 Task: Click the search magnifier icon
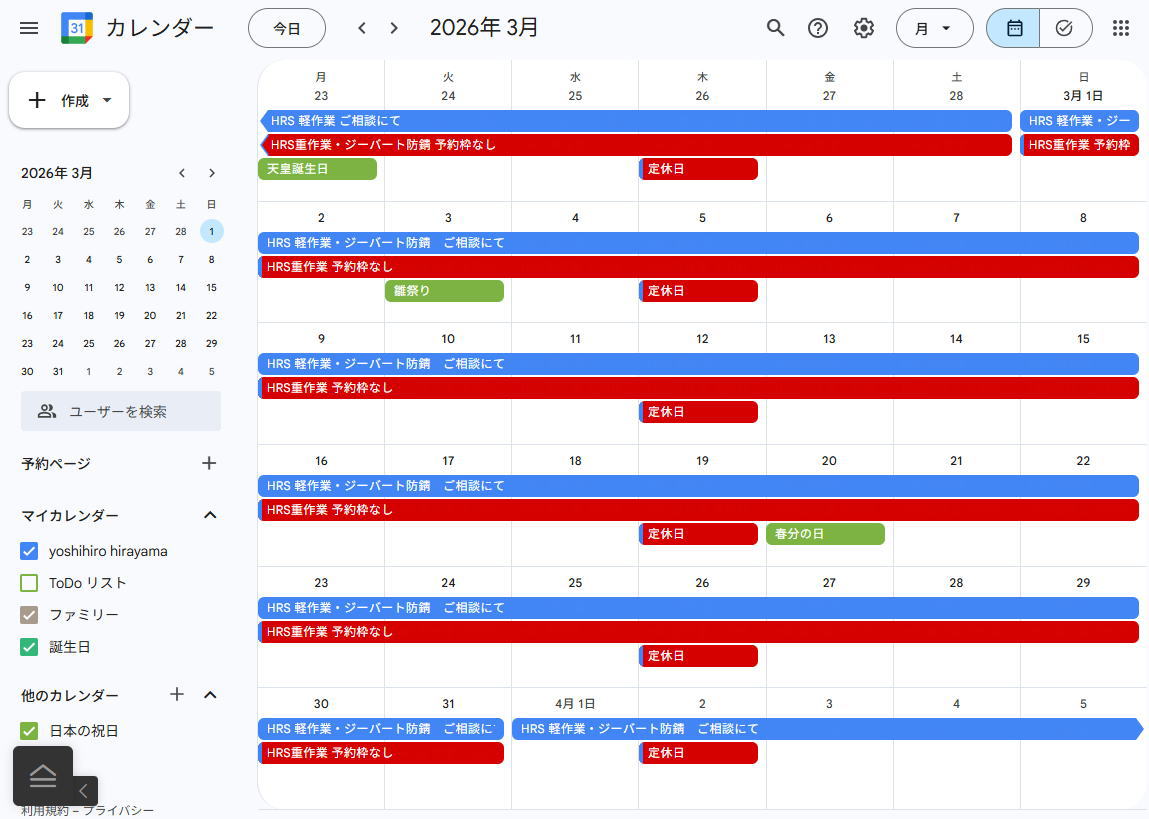(x=775, y=28)
